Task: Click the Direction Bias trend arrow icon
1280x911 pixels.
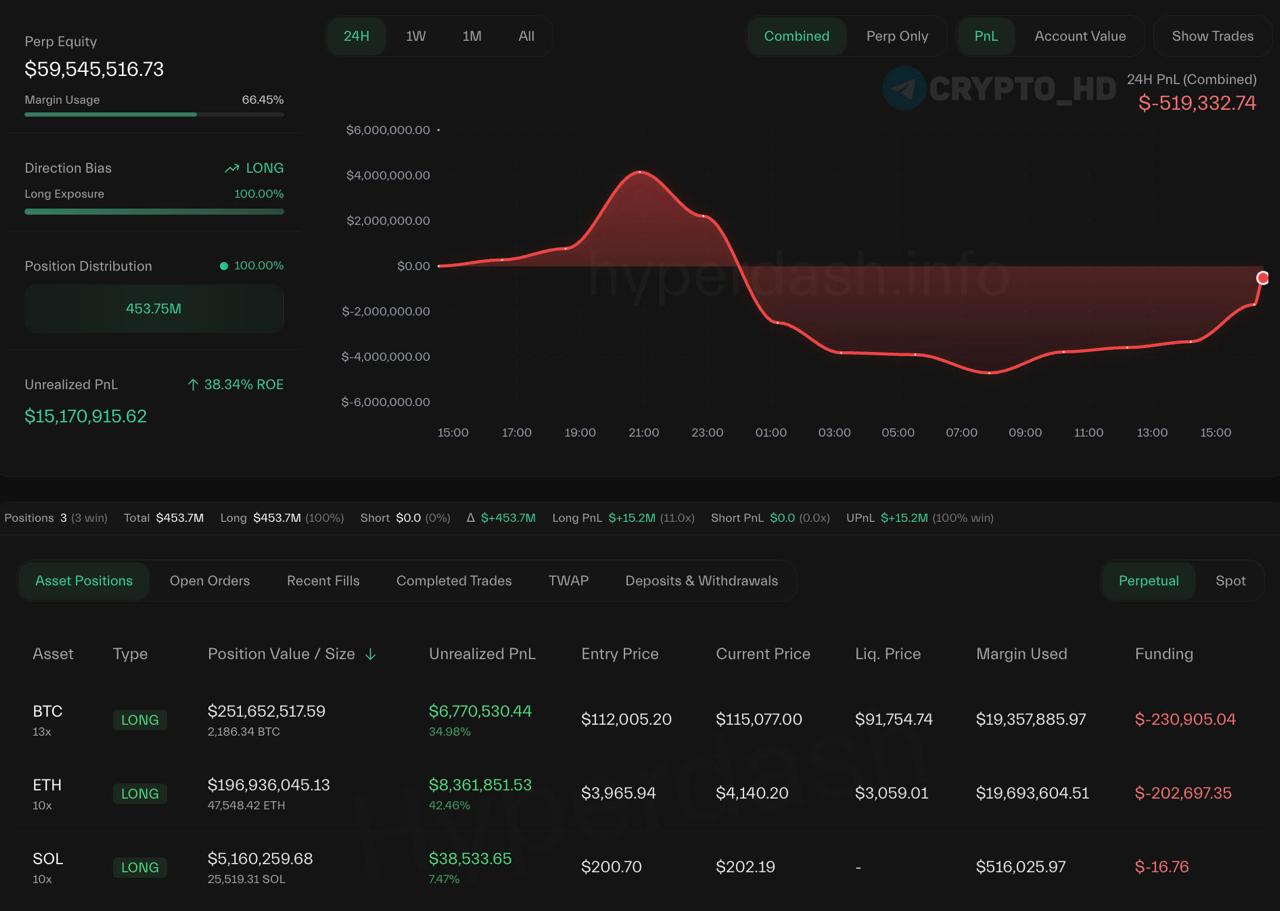Action: point(232,169)
